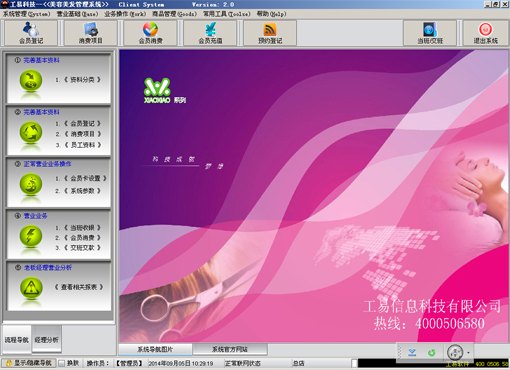The image size is (510, 370).
Task: Click the 当班/交班 toolbar button
Action: tap(430, 33)
